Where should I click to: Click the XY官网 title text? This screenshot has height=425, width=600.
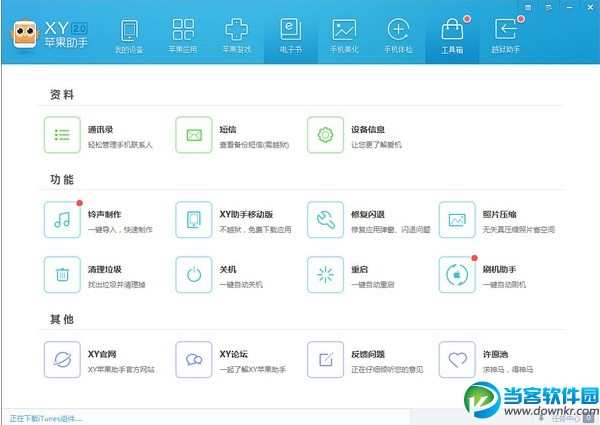102,355
